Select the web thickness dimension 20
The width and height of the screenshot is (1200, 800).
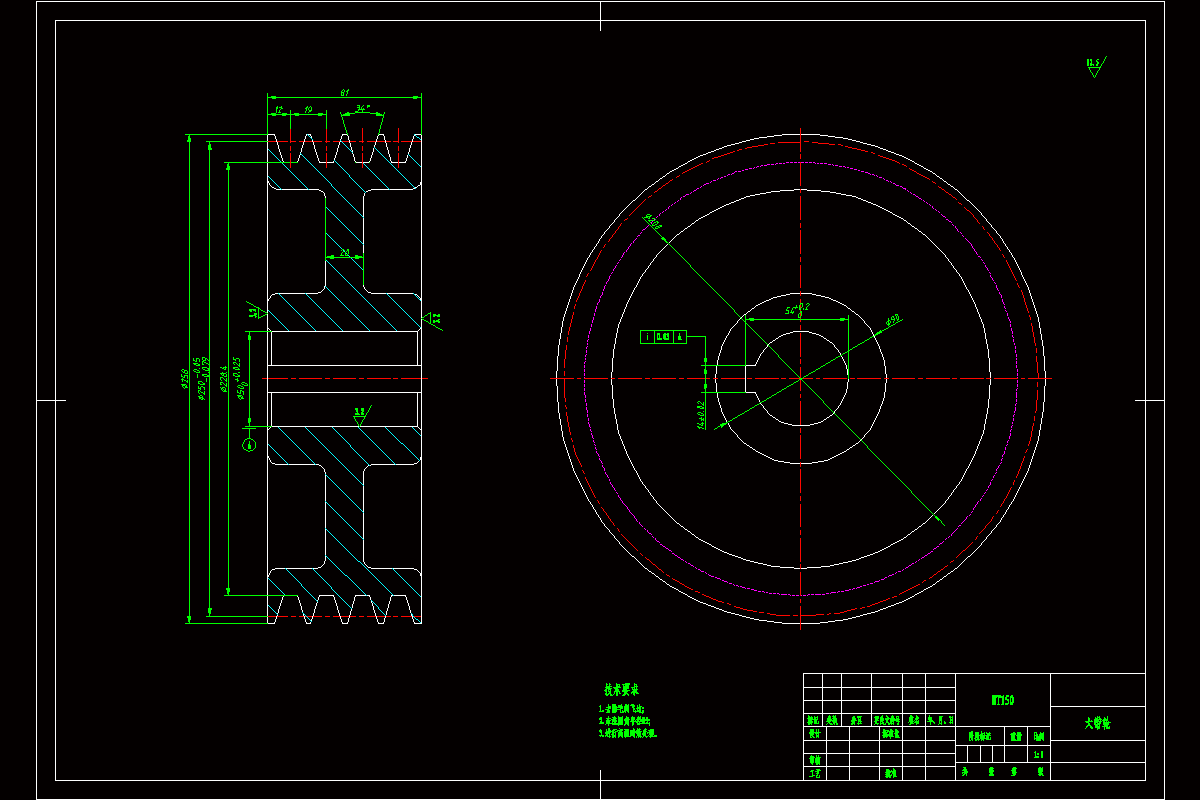point(345,254)
